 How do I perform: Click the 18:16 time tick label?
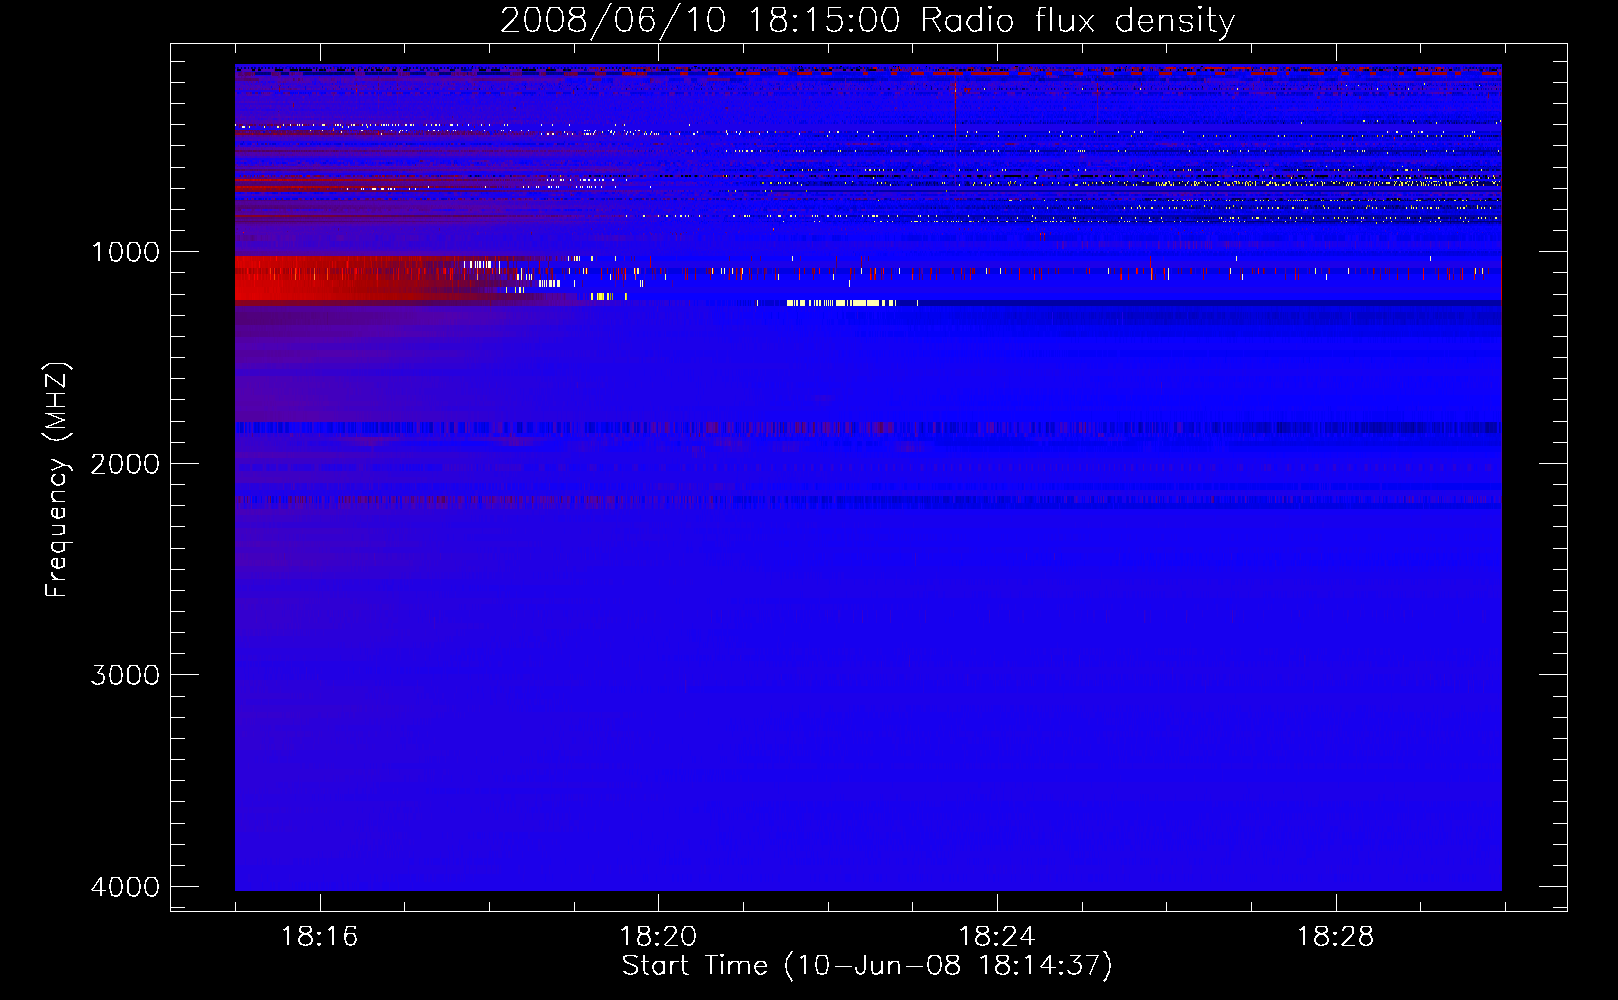(319, 937)
